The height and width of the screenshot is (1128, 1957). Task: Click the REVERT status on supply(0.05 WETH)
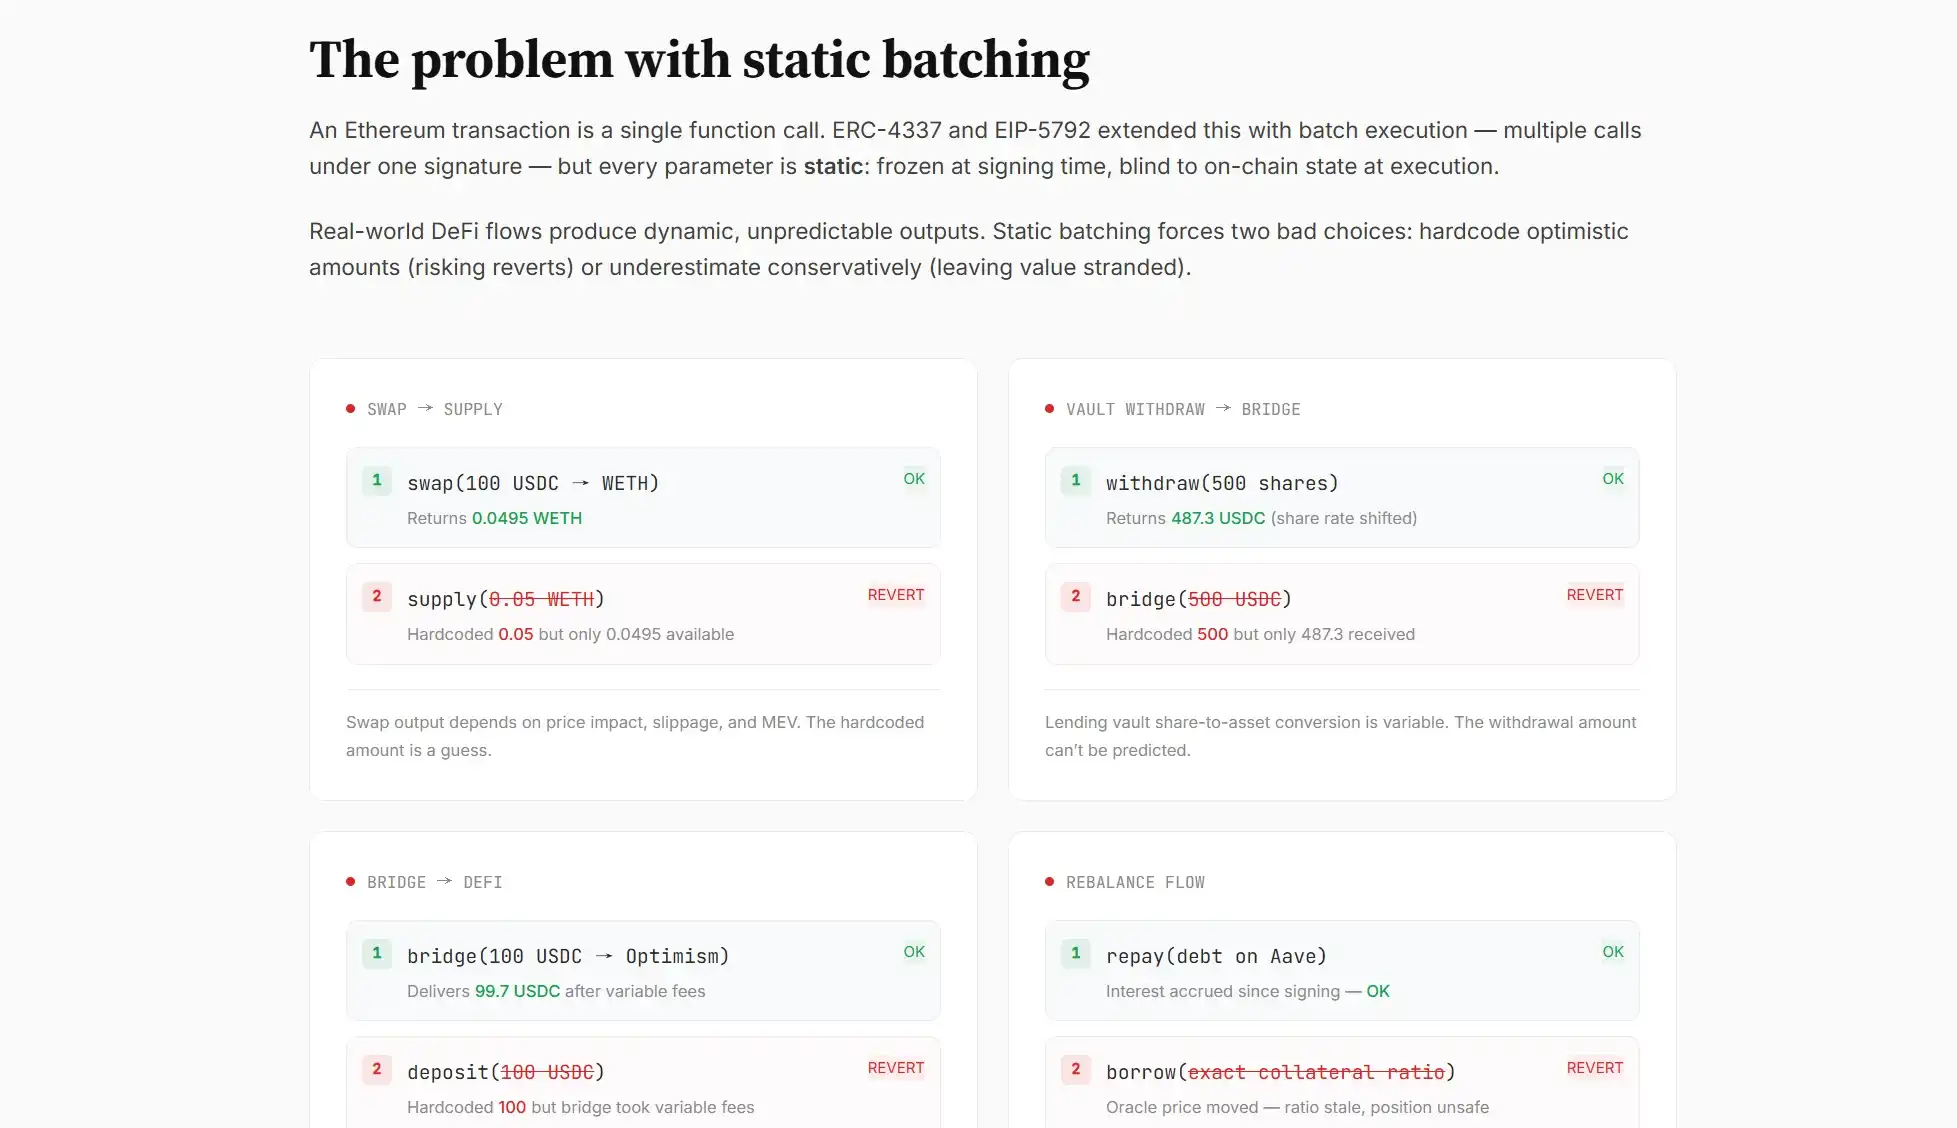(895, 595)
